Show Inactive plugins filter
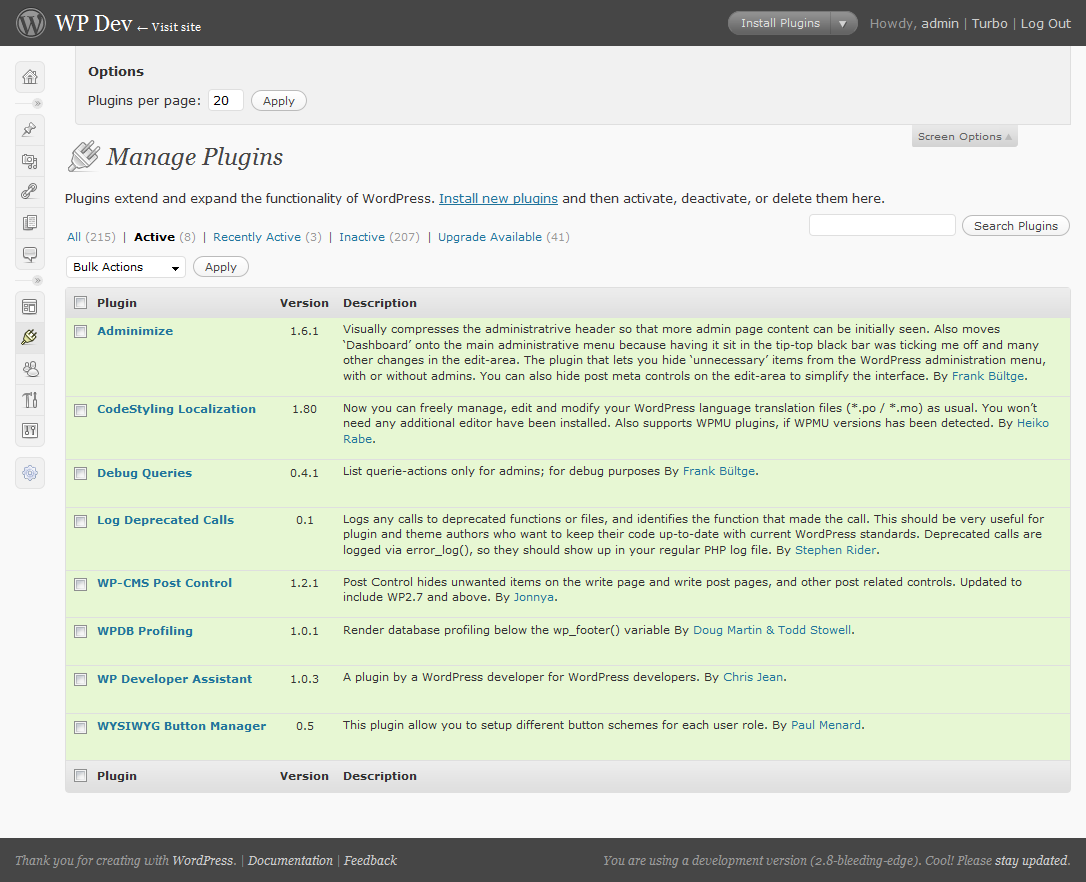The height and width of the screenshot is (882, 1086). coord(362,237)
